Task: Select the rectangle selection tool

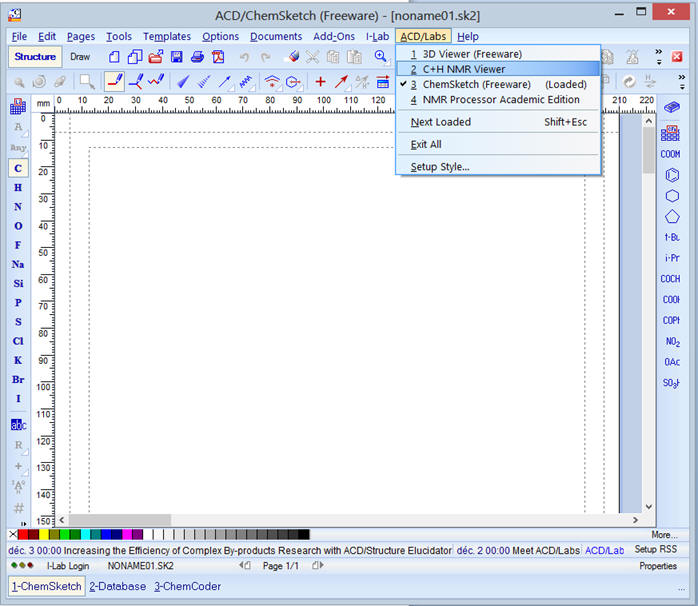Action: [x=86, y=81]
